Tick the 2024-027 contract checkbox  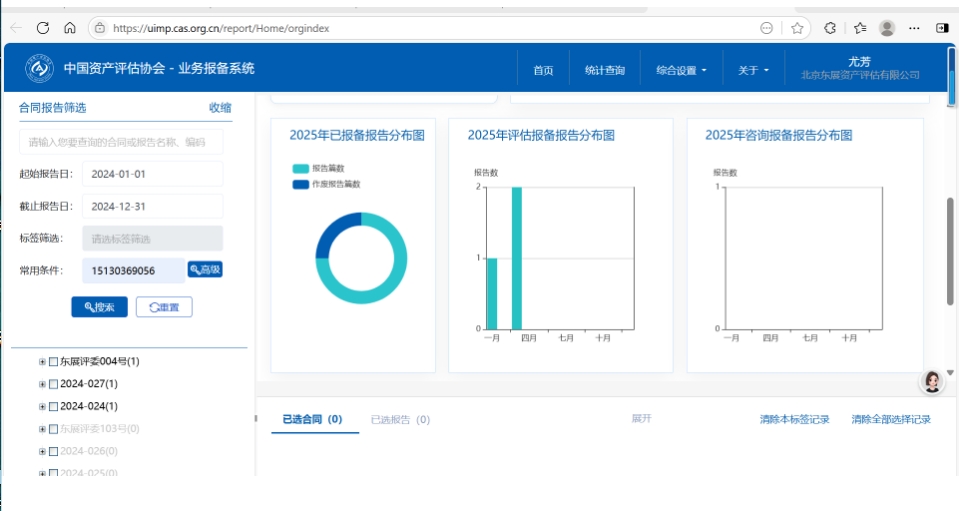pyautogui.click(x=54, y=384)
